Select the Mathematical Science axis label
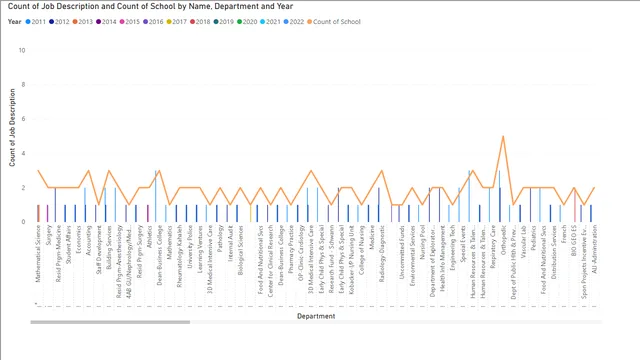 coord(38,253)
